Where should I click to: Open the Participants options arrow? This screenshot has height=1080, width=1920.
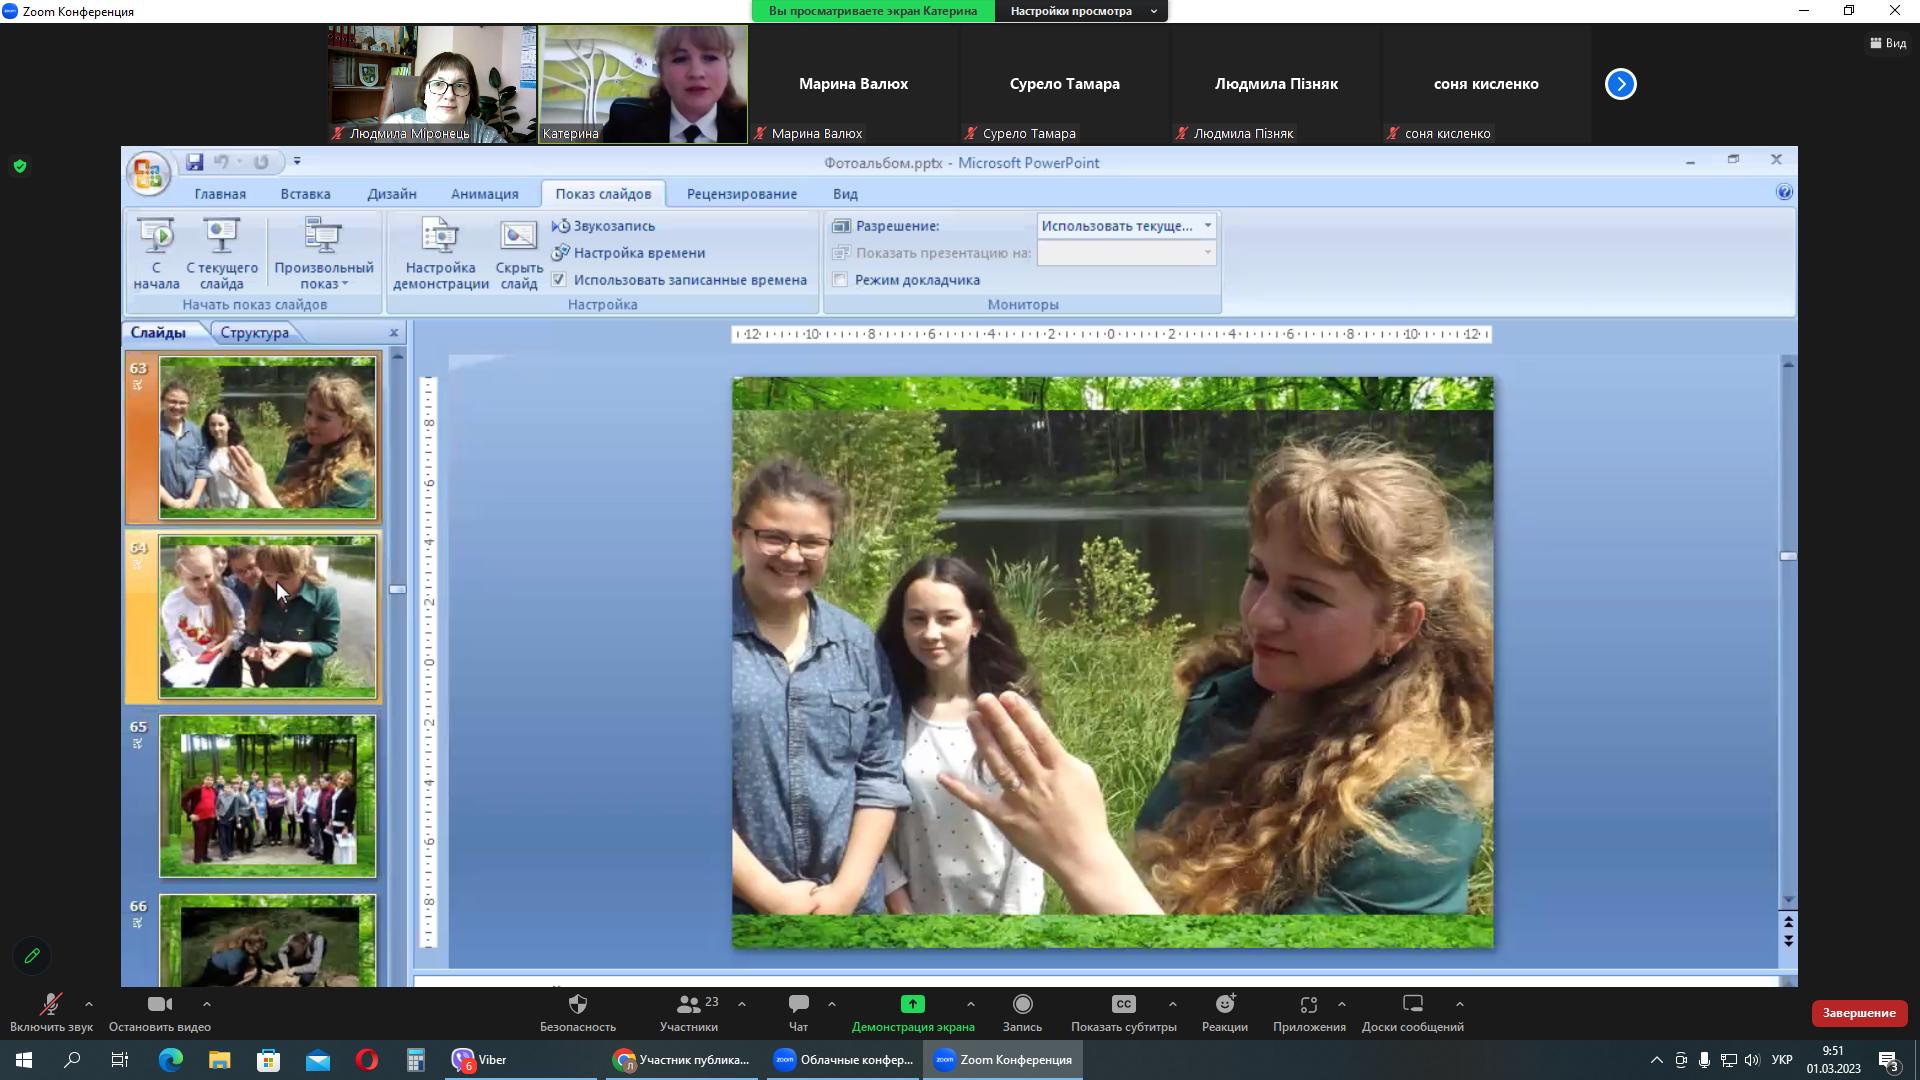click(x=742, y=1004)
